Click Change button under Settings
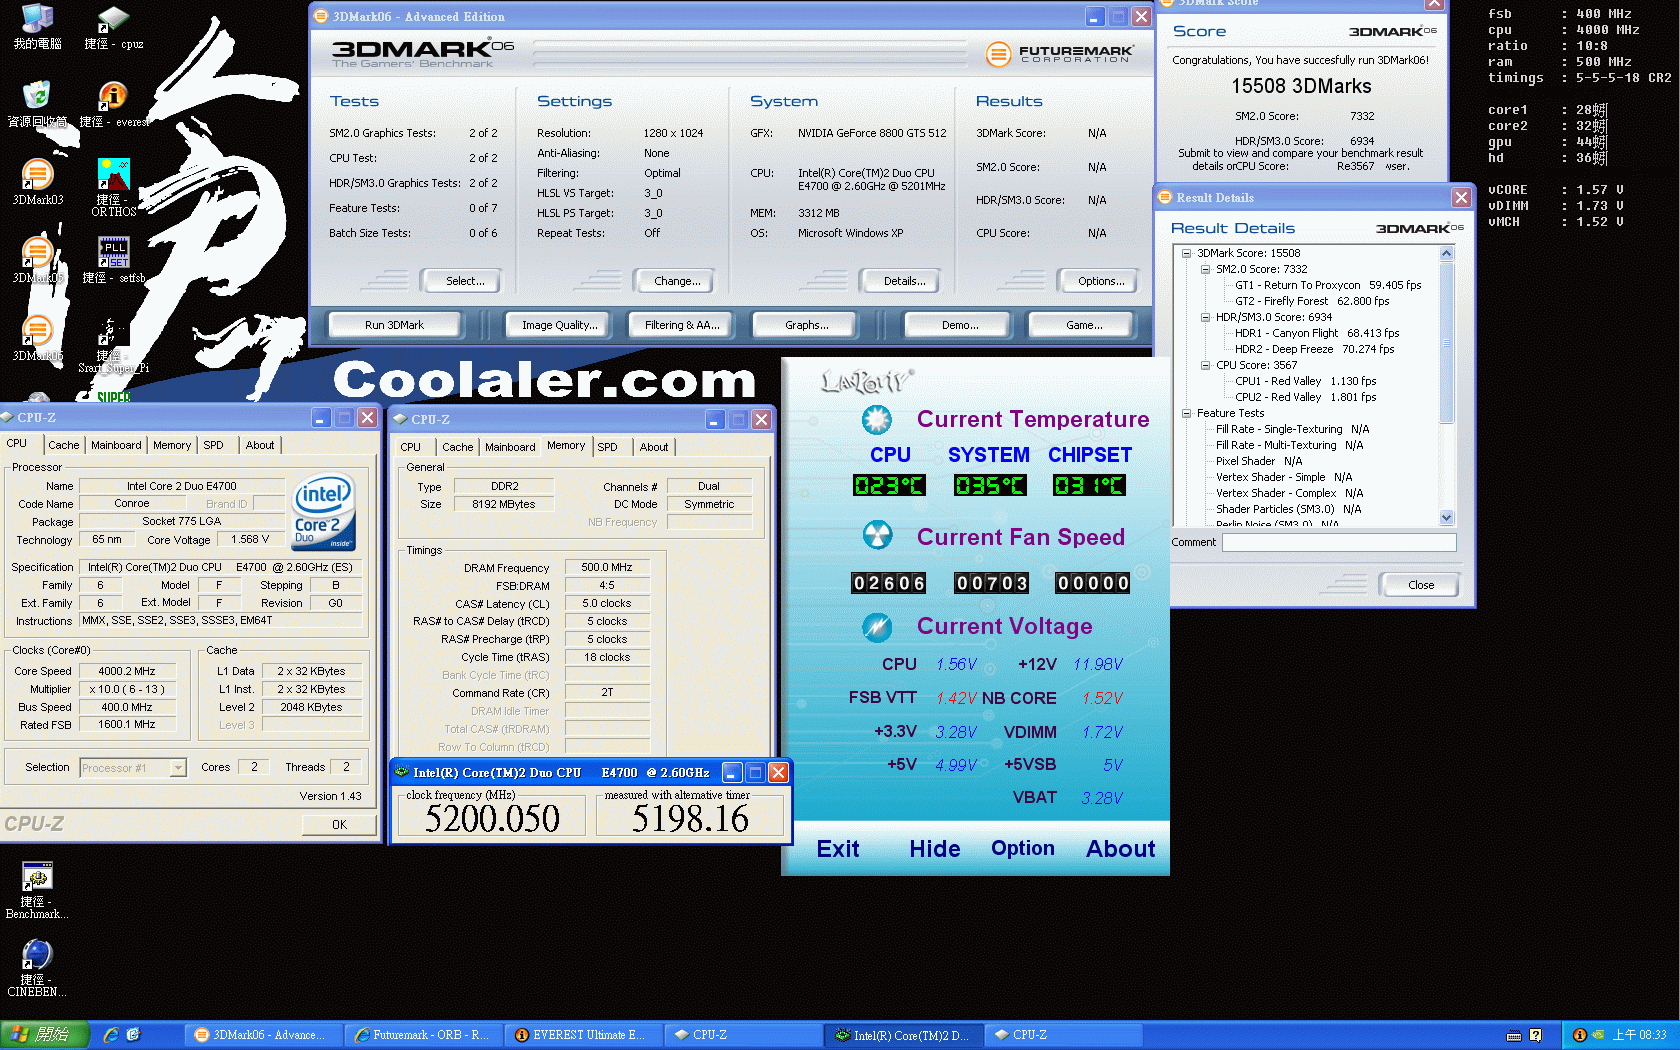The height and width of the screenshot is (1050, 1680). (x=677, y=281)
